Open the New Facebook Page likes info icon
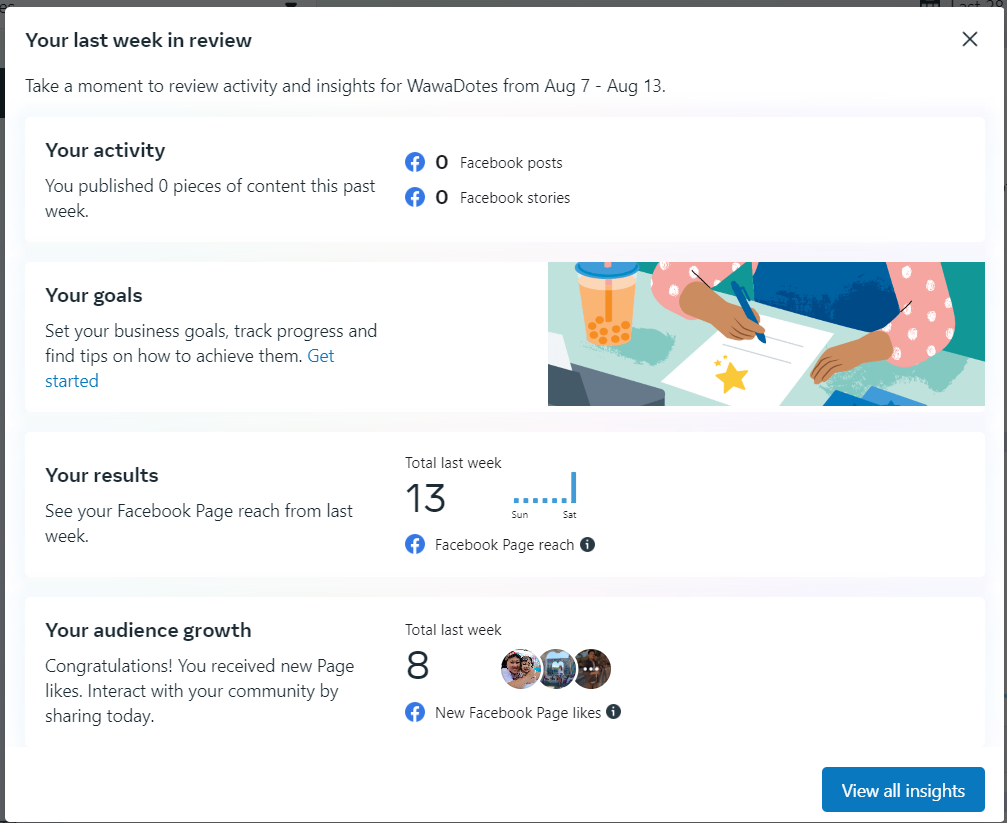This screenshot has width=1007, height=823. [x=614, y=712]
